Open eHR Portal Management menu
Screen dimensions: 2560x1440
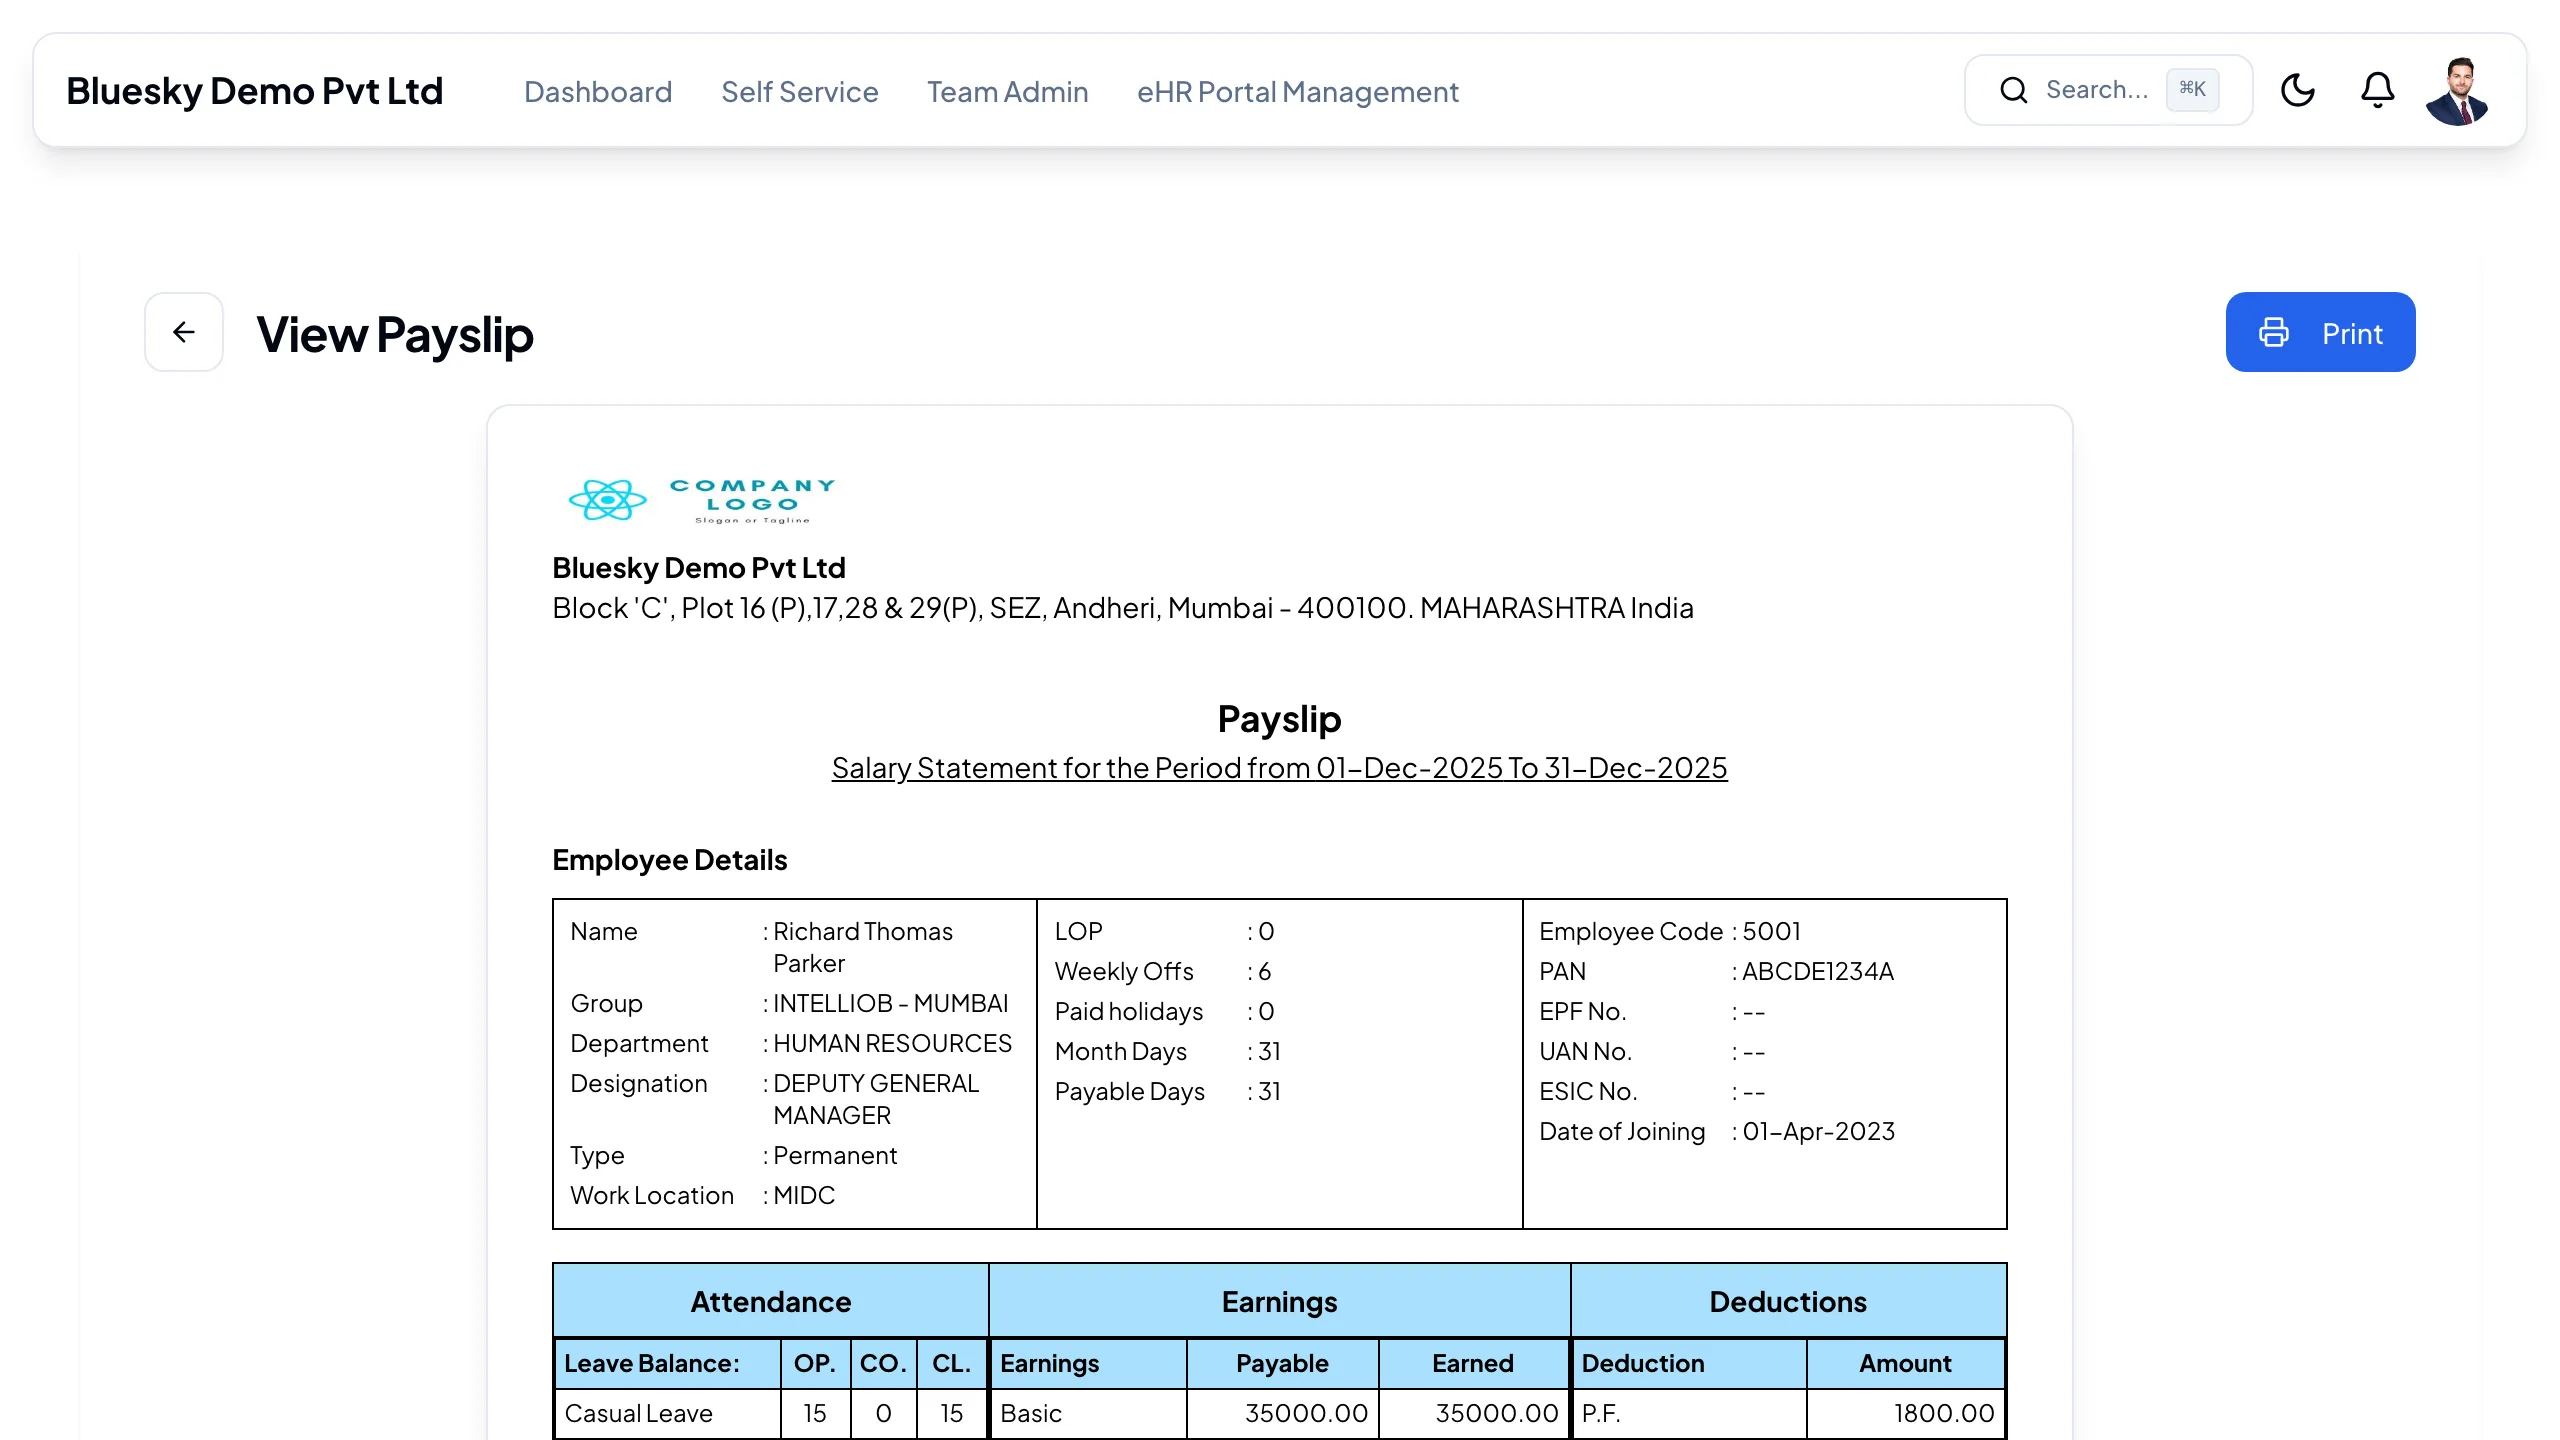[x=1298, y=92]
